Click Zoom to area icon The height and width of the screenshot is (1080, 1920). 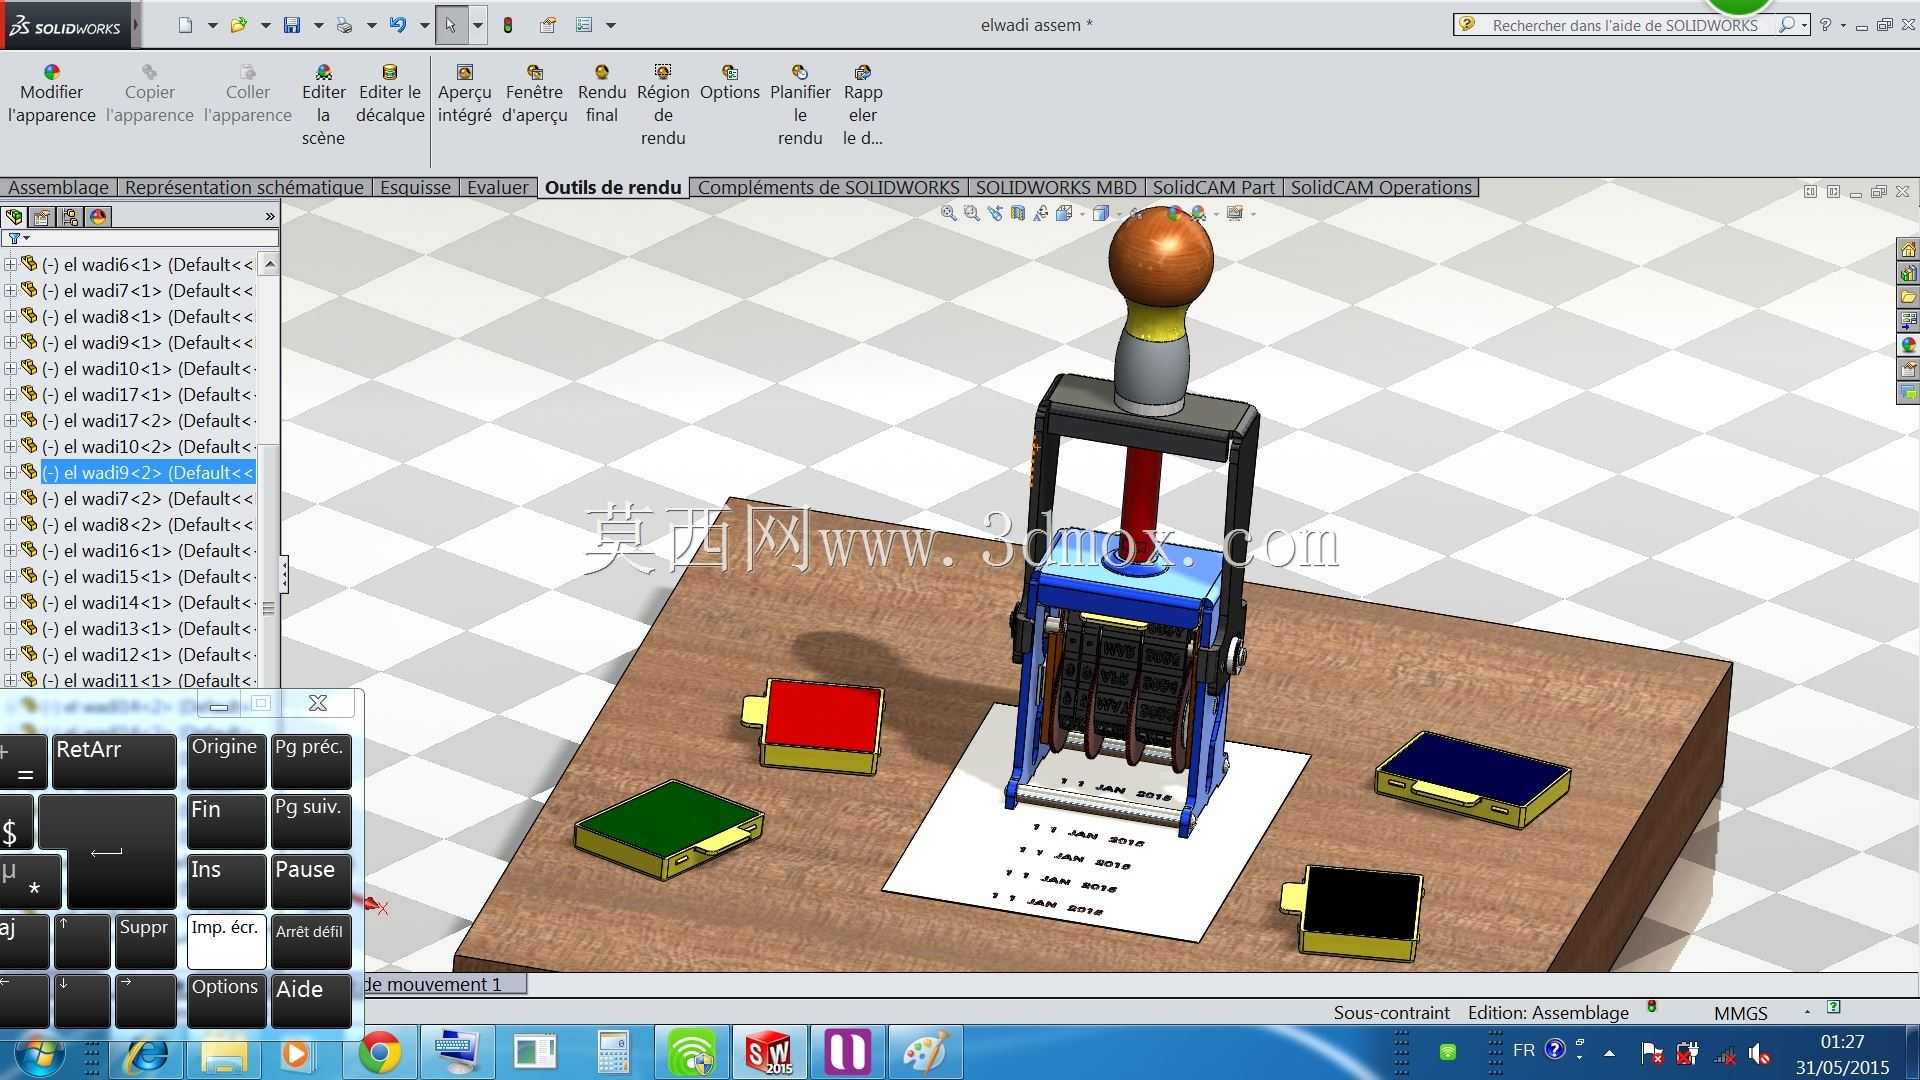971,213
